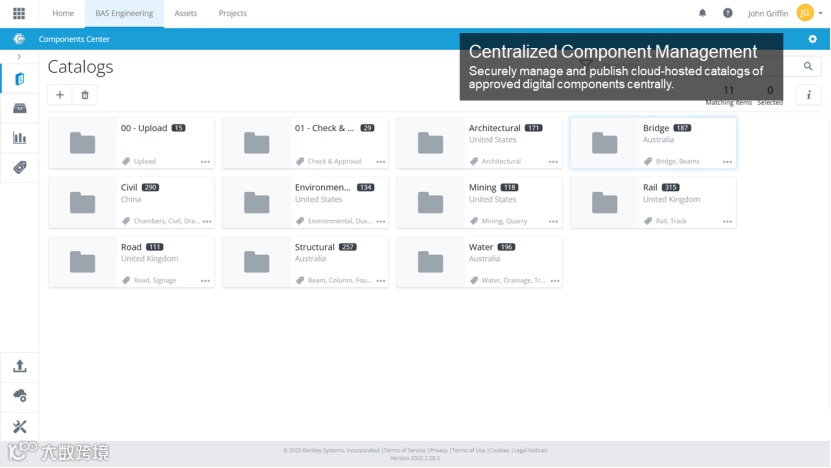The width and height of the screenshot is (831, 468).
Task: Open the help question mark icon
Action: (728, 13)
